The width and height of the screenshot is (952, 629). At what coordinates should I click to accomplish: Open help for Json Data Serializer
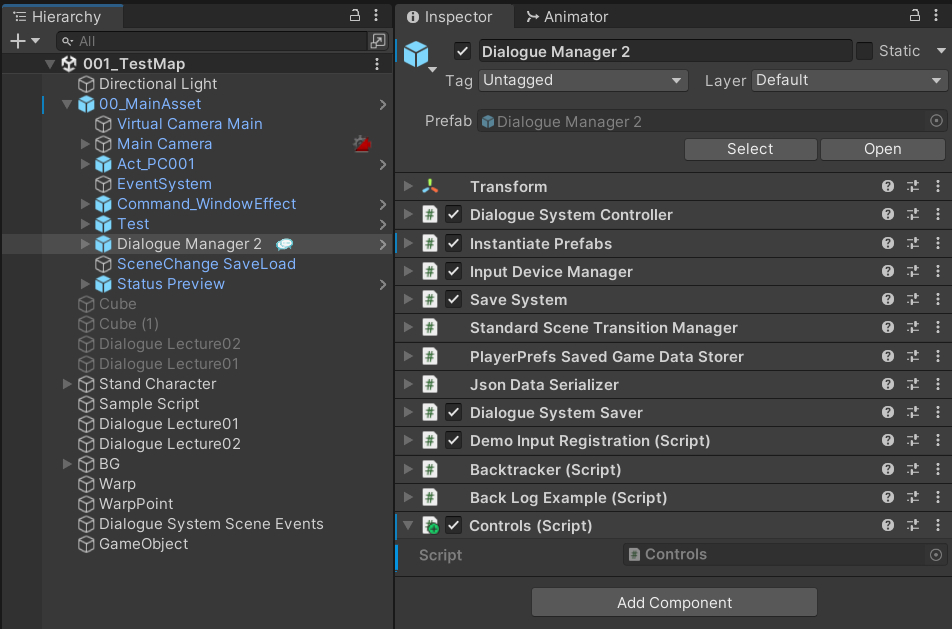click(x=888, y=384)
